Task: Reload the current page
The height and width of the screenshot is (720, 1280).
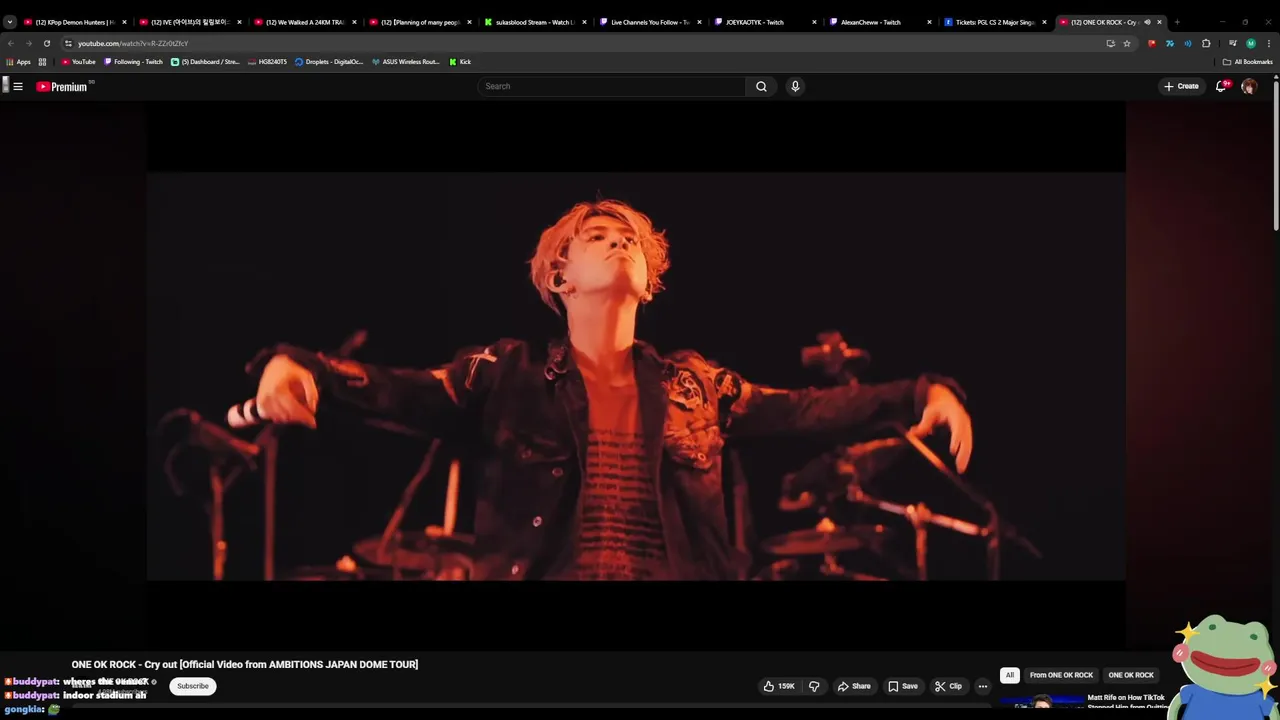Action: pyautogui.click(x=46, y=43)
